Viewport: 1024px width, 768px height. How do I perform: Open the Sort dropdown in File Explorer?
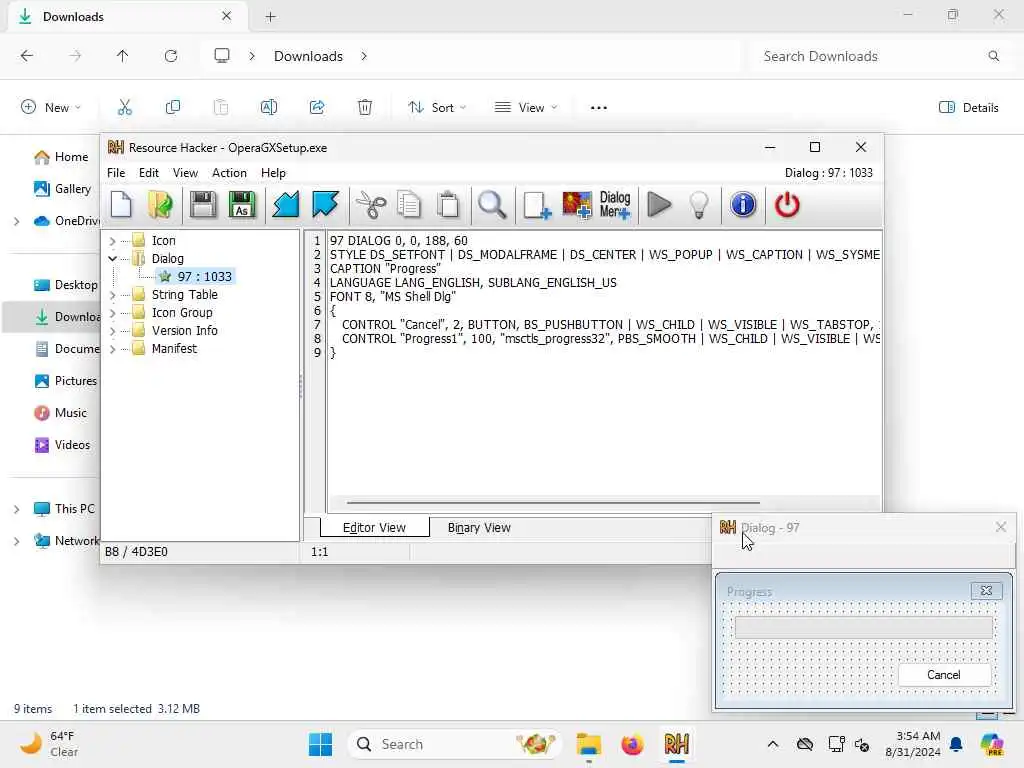coord(437,108)
